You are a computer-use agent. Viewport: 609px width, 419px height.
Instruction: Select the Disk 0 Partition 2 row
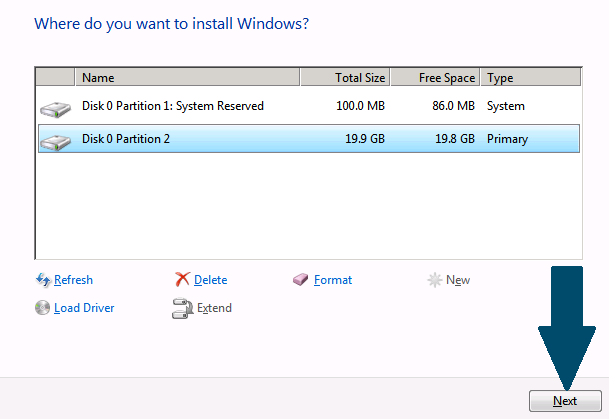pyautogui.click(x=309, y=139)
